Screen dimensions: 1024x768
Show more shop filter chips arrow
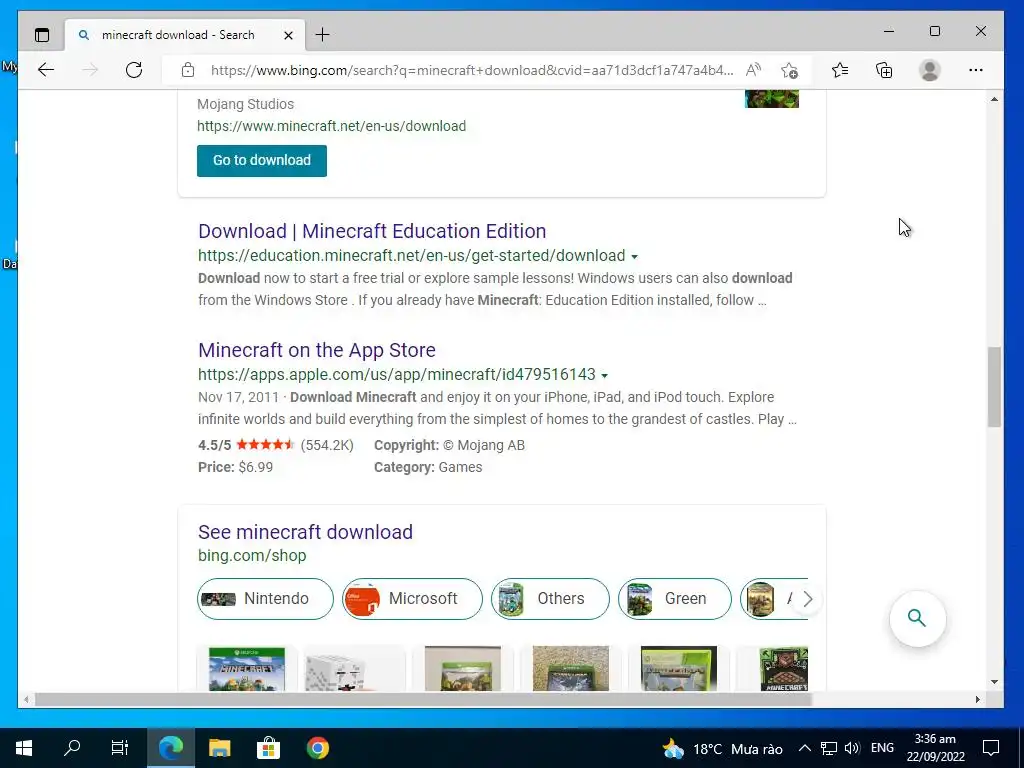(x=807, y=600)
